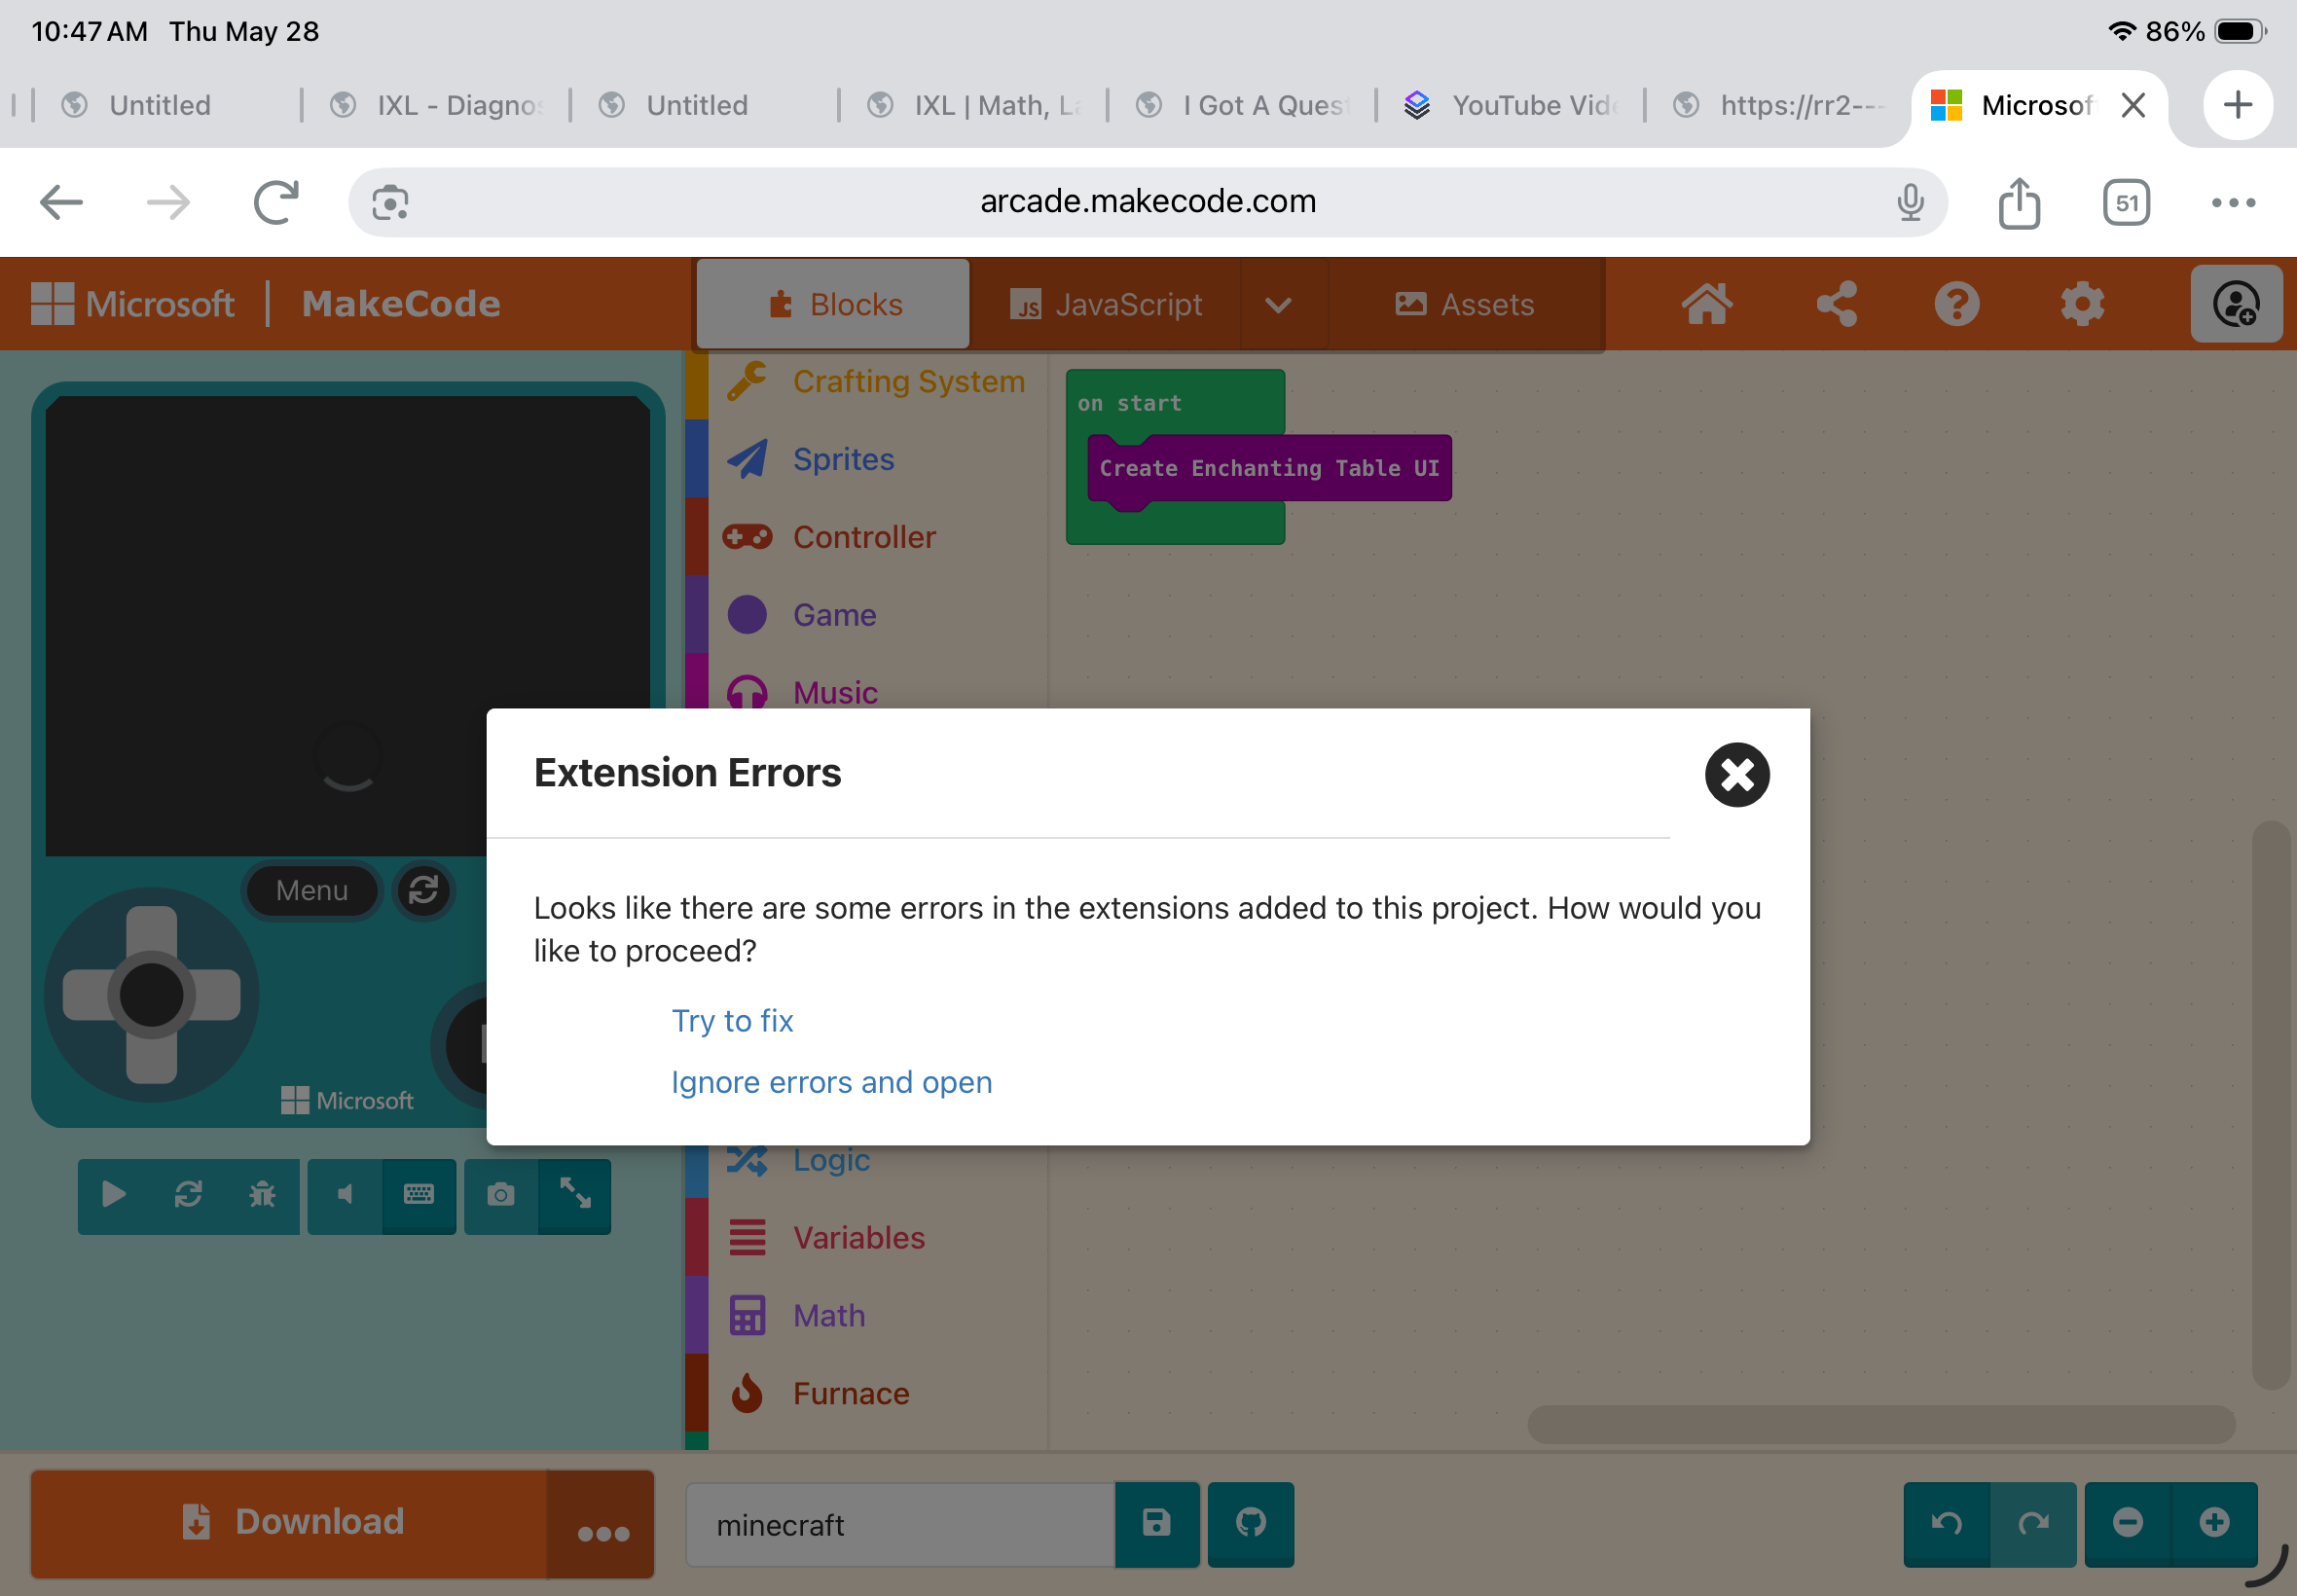Viewport: 2297px width, 1596px height.
Task: Switch to the Blocks editor tab
Action: (833, 304)
